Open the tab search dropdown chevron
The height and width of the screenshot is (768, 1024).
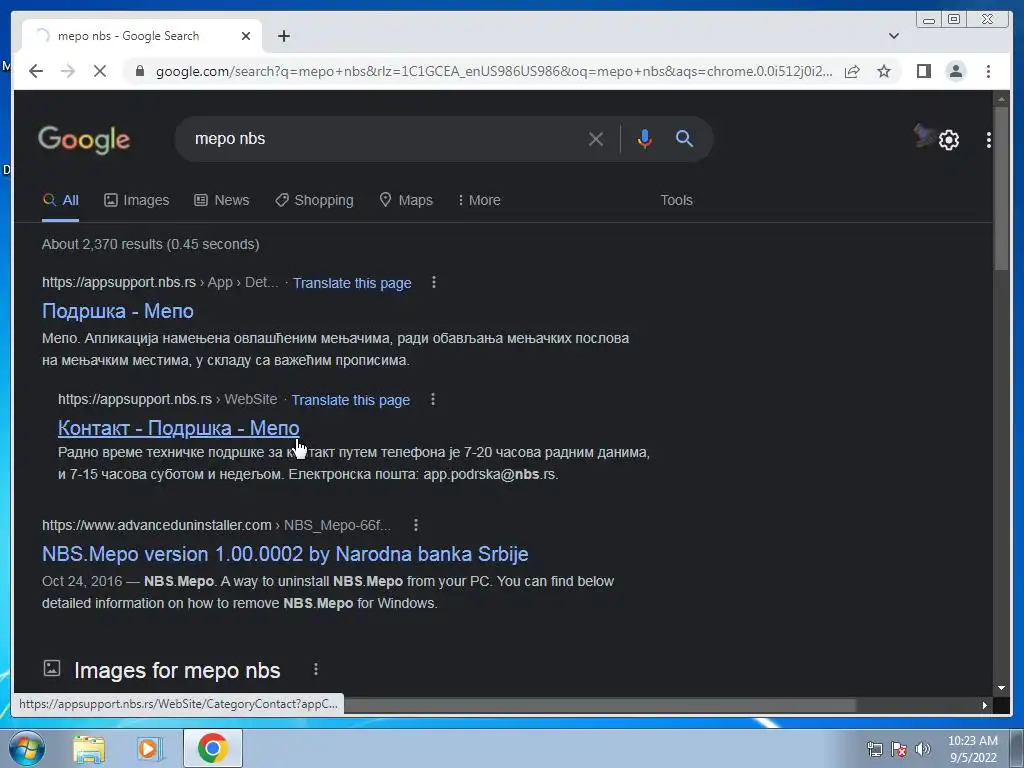tap(894, 36)
